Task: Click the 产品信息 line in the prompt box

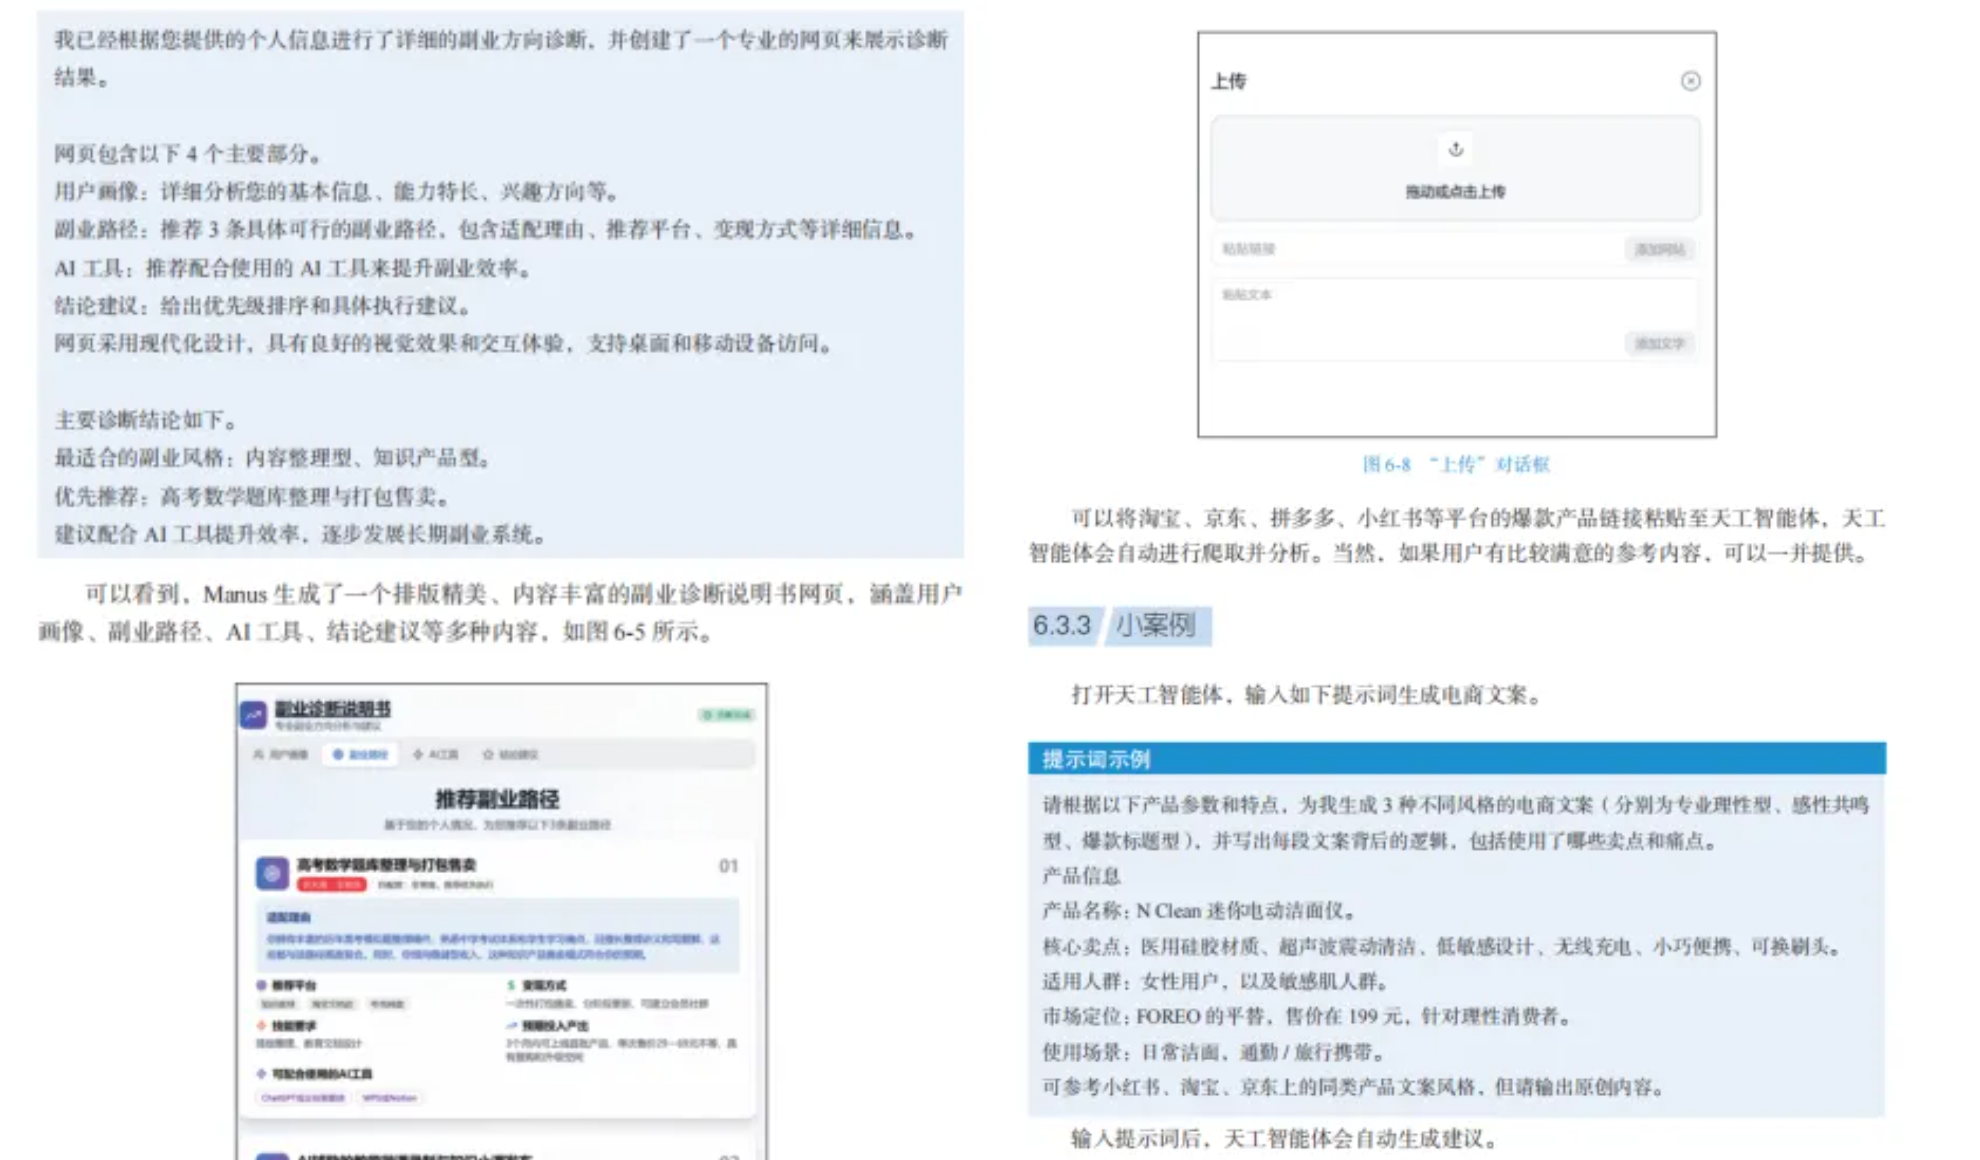Action: click(x=1081, y=875)
